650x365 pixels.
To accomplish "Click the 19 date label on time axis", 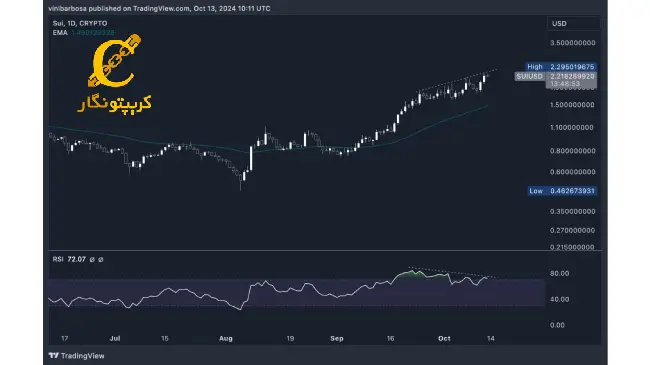I will [x=290, y=338].
